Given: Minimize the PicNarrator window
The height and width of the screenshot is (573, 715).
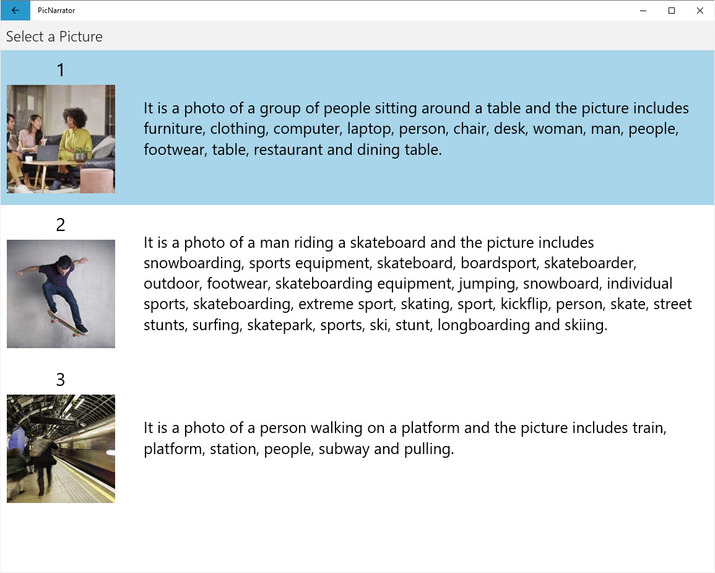Looking at the screenshot, I should click(643, 10).
